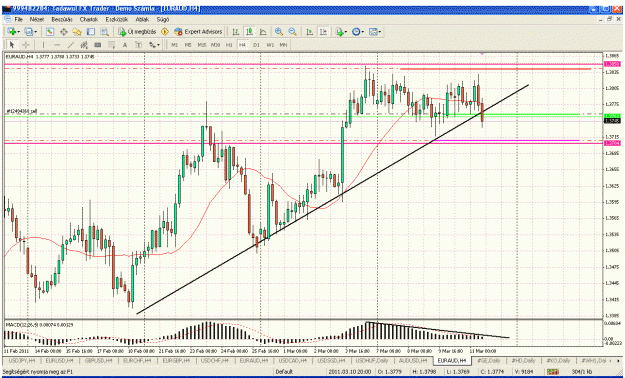Select the horizontal line tool
The height and width of the screenshot is (378, 625).
57,45
